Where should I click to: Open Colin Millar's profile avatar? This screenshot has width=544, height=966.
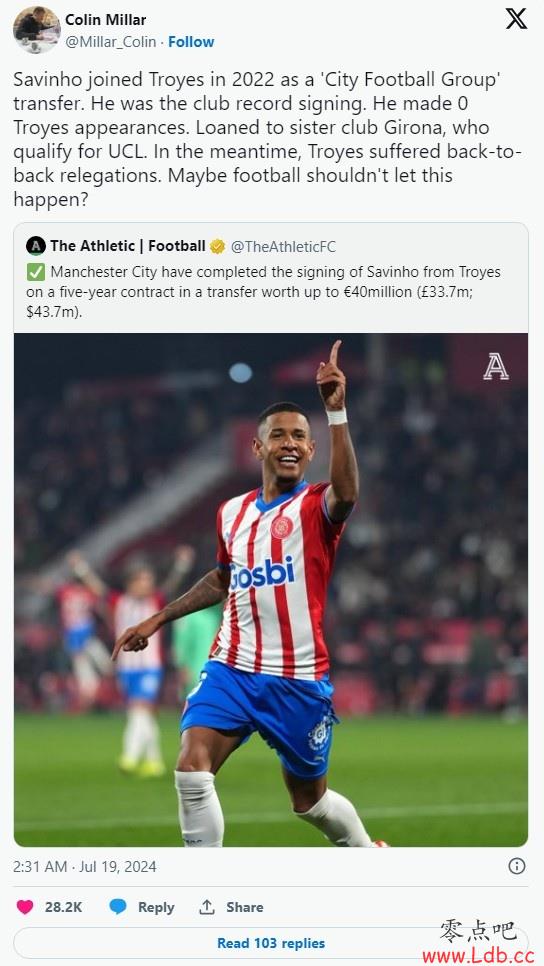coord(36,30)
